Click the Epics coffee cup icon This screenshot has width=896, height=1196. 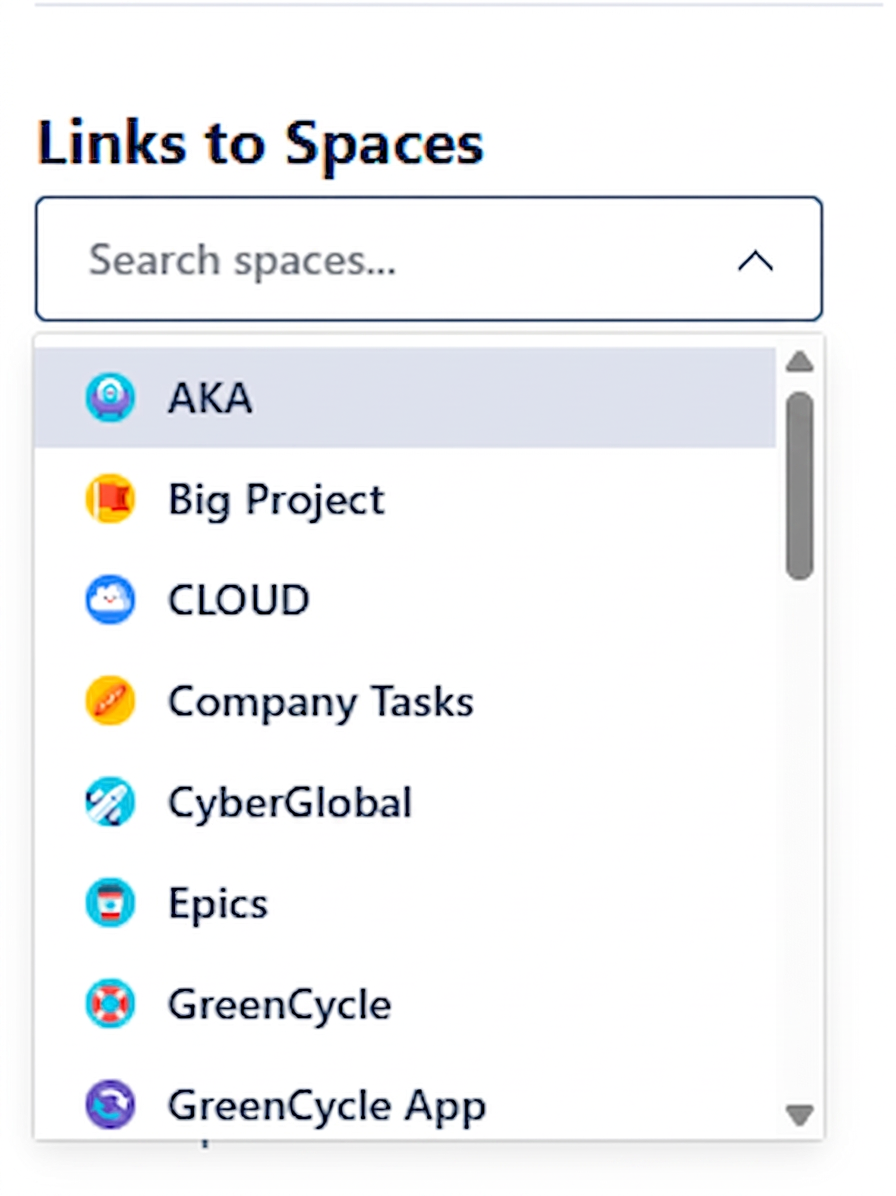(x=111, y=902)
